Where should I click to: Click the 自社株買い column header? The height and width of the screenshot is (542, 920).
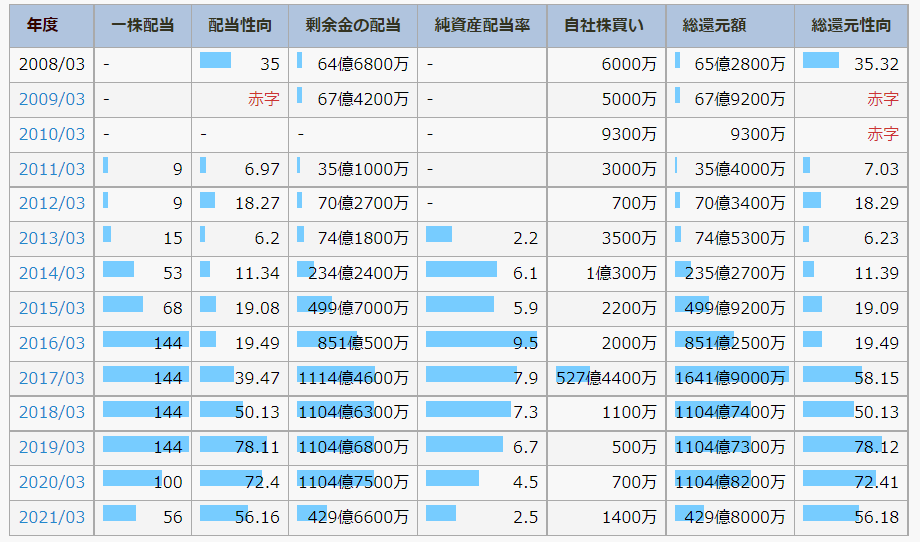tap(606, 26)
